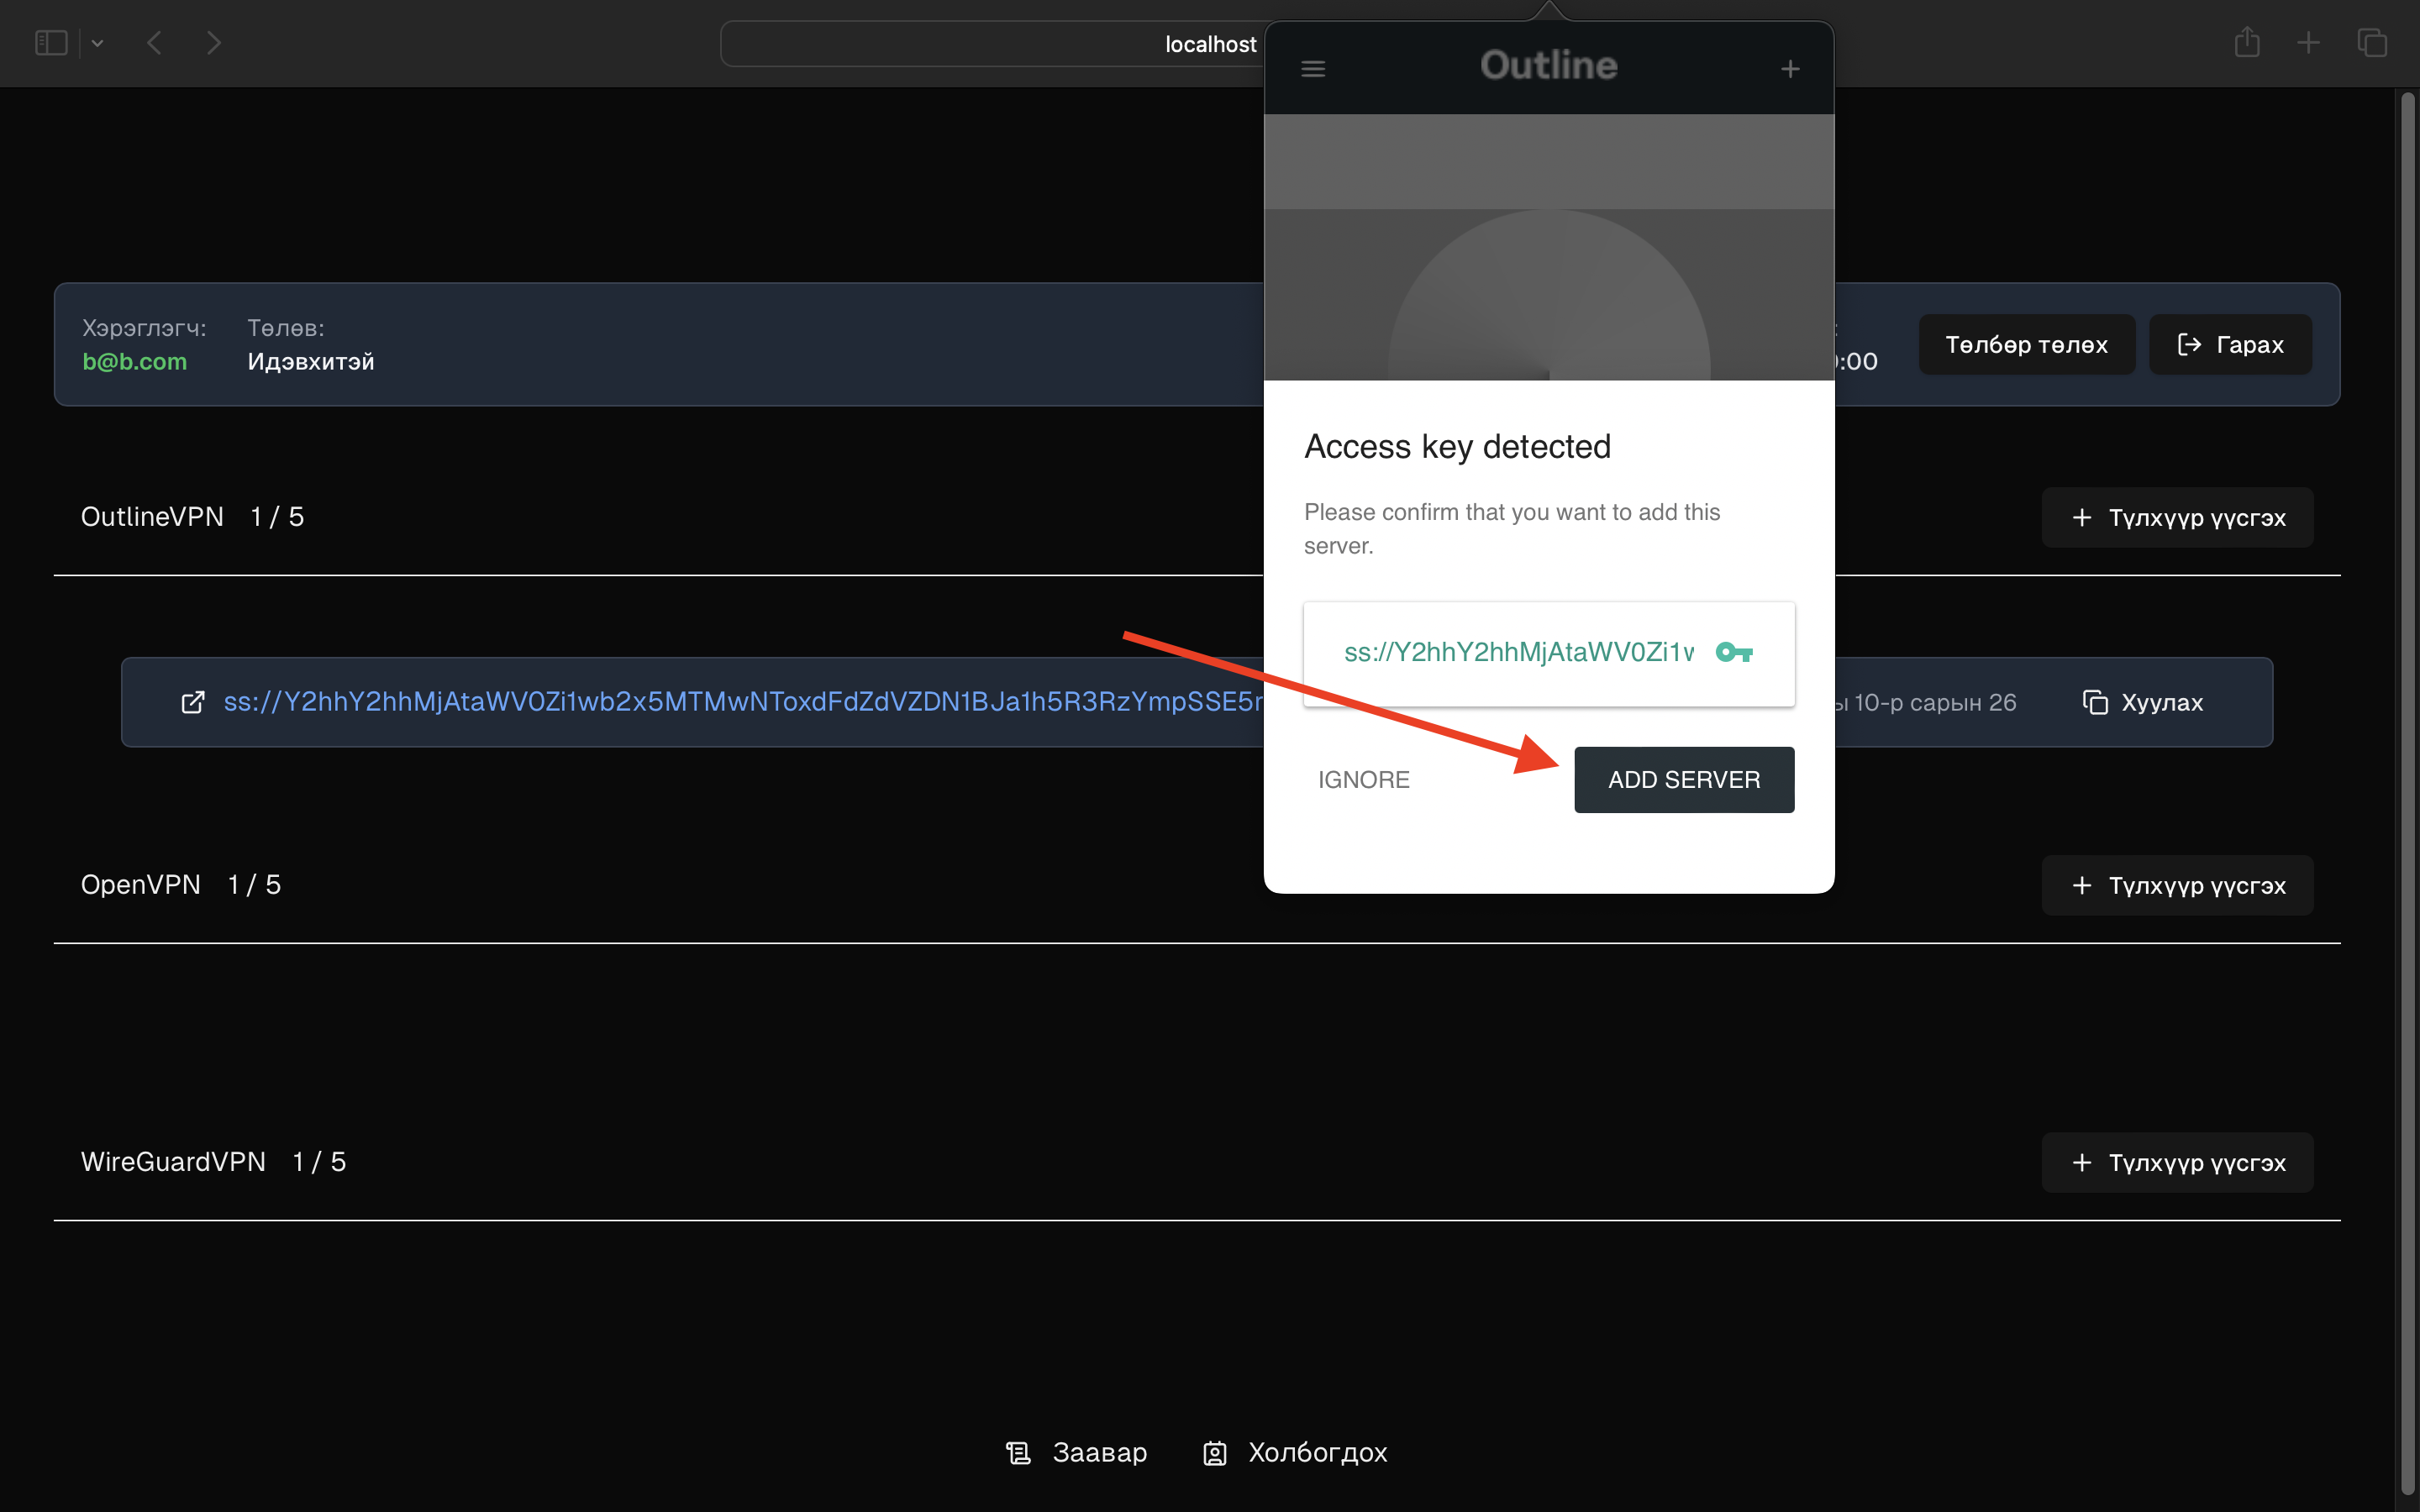Open the Заавар guide link
Image resolution: width=2420 pixels, height=1512 pixels.
pos(1076,1452)
